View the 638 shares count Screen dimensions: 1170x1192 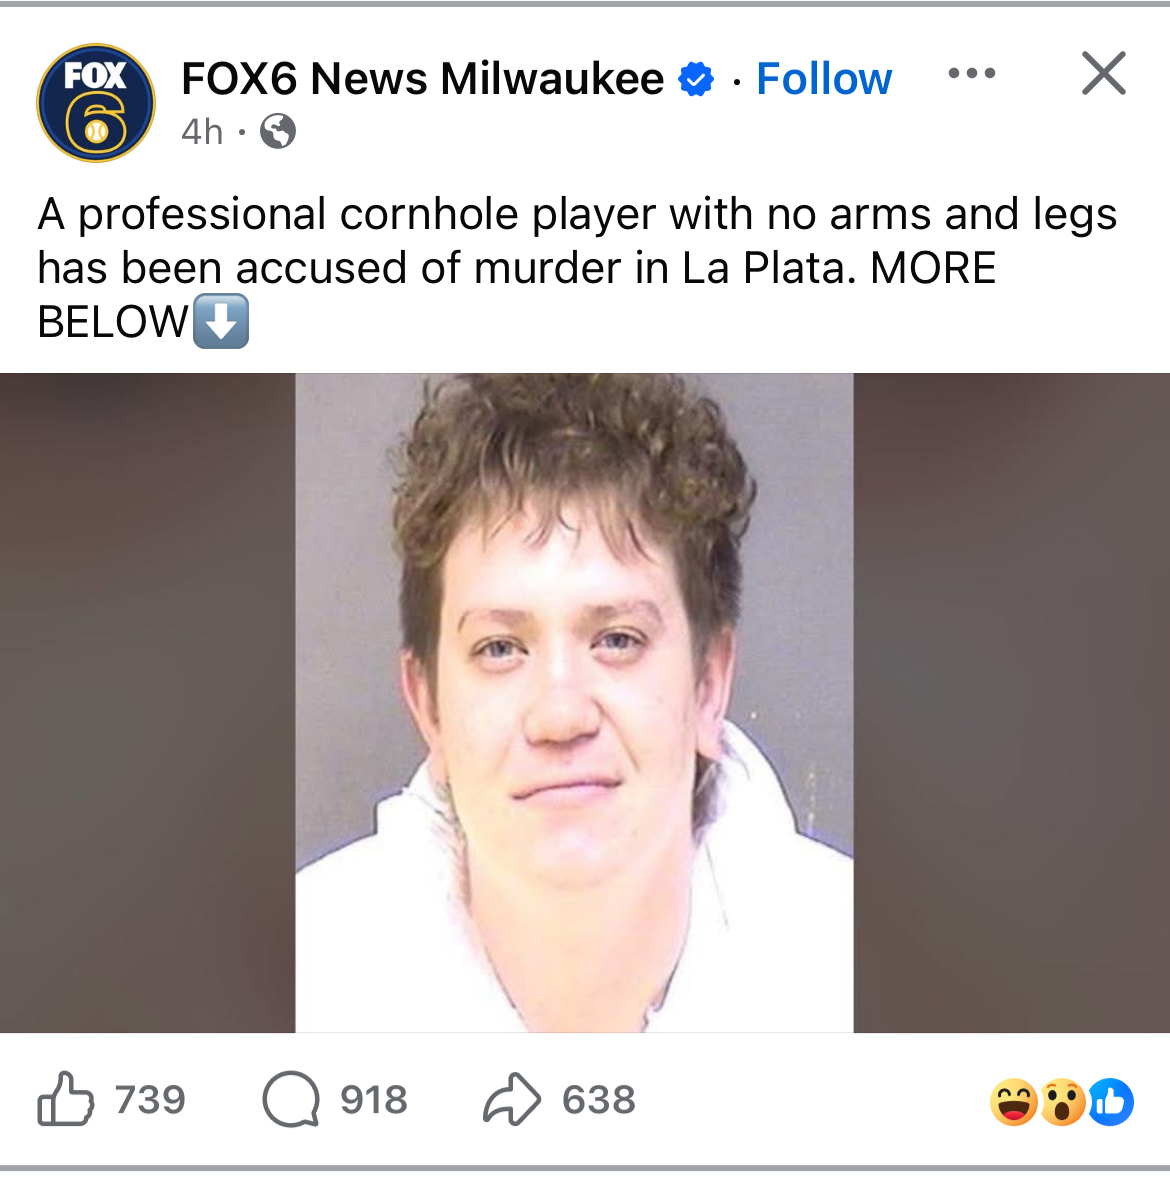tap(599, 1100)
